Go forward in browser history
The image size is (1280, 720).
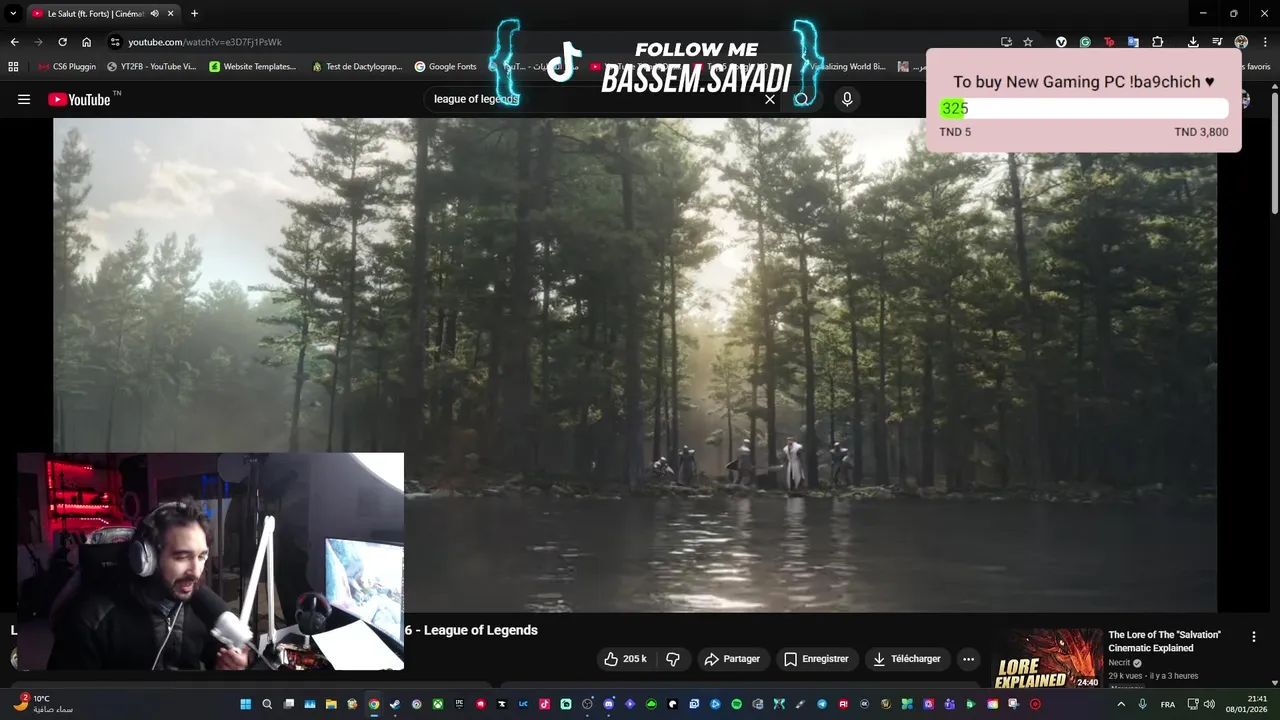click(38, 42)
